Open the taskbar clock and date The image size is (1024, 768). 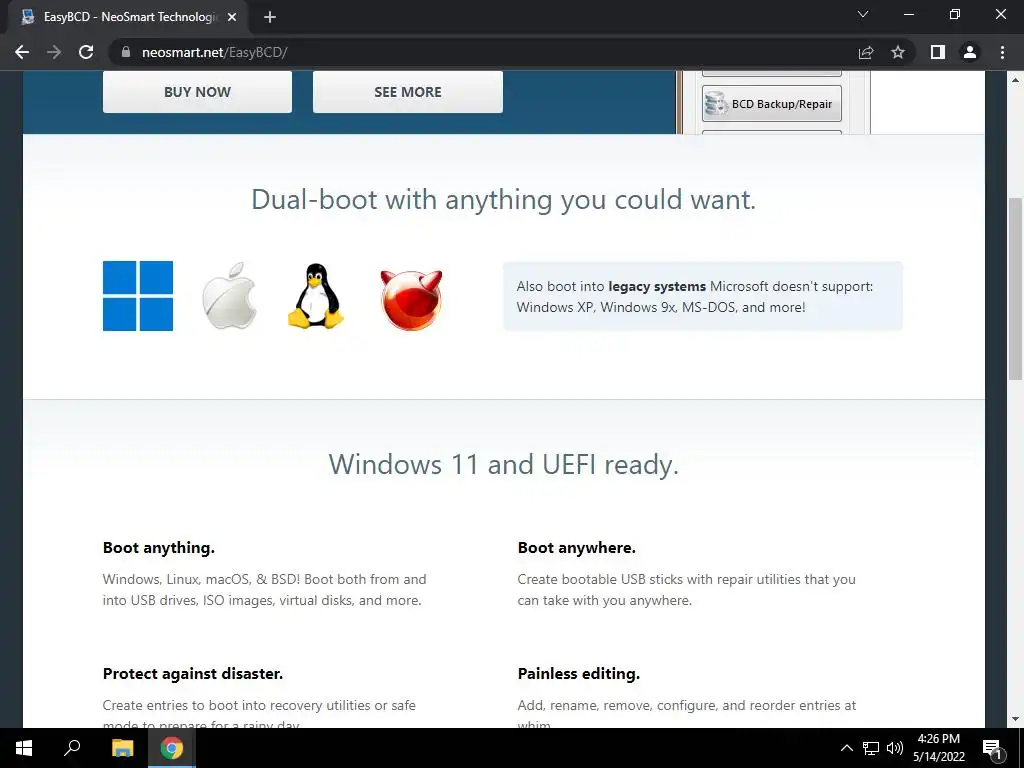tap(939, 748)
